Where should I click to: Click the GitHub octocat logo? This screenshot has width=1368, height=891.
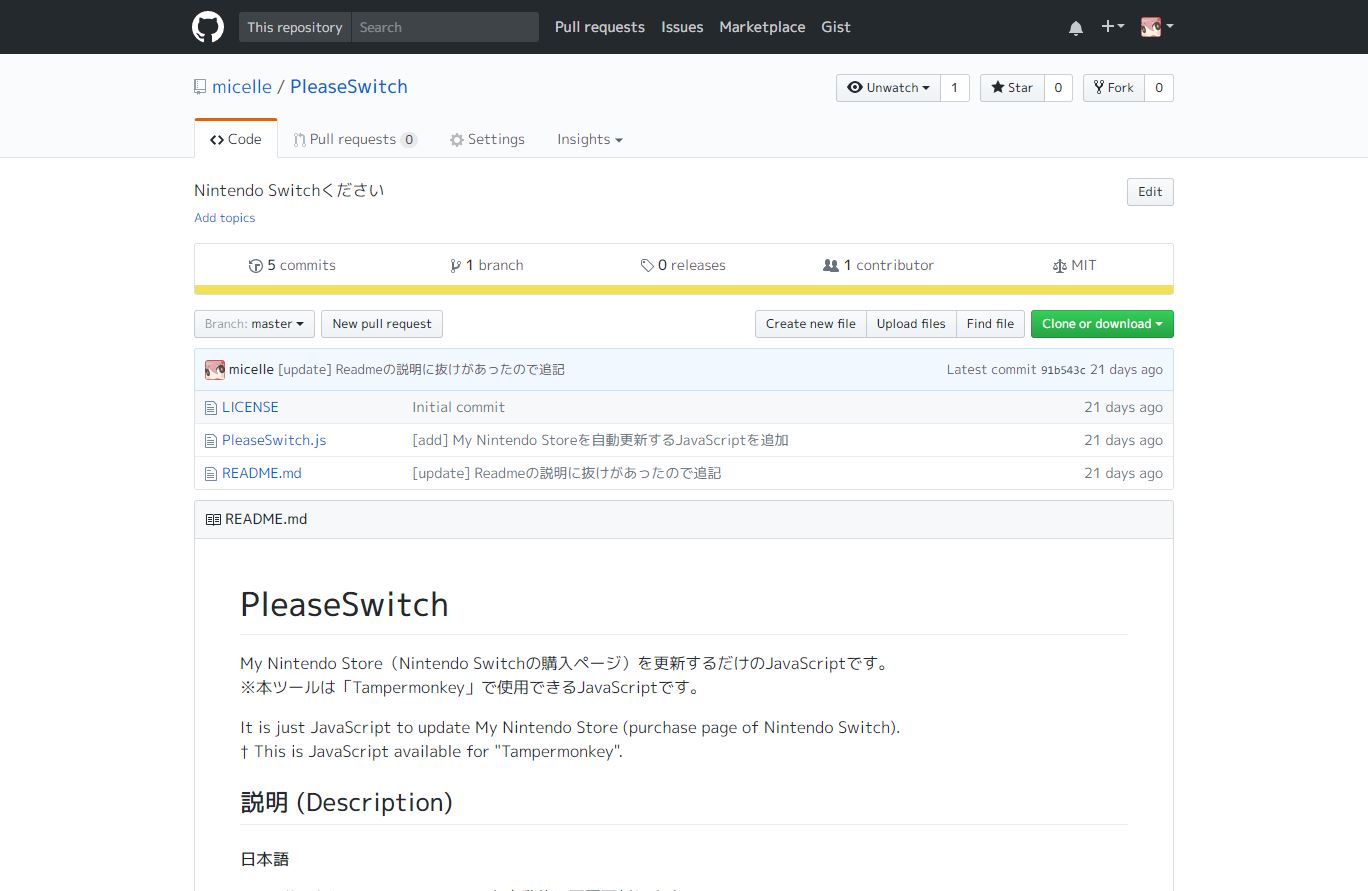pyautogui.click(x=207, y=27)
